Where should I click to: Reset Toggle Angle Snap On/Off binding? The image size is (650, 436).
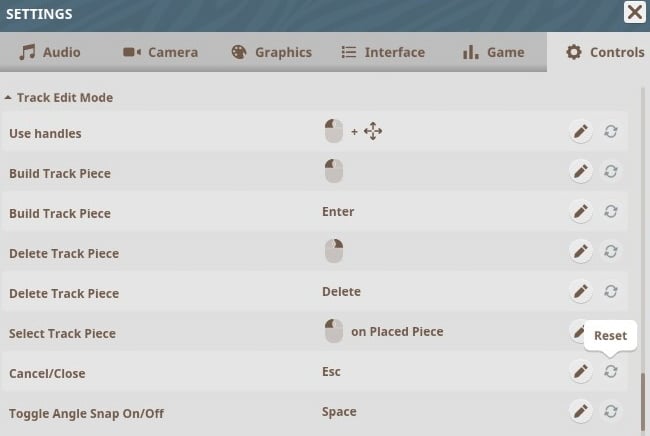[610, 411]
